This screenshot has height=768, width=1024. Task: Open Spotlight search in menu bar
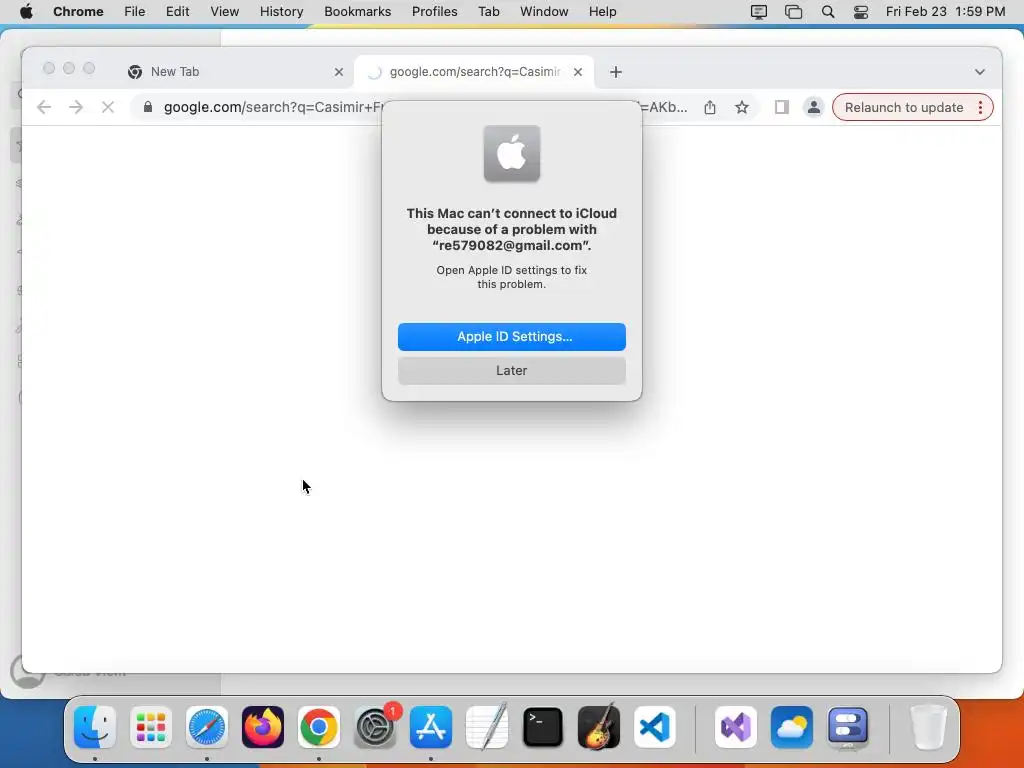tap(827, 12)
